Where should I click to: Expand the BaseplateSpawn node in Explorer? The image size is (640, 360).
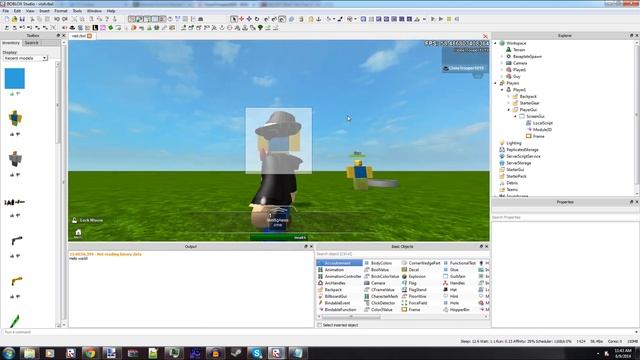[502, 56]
